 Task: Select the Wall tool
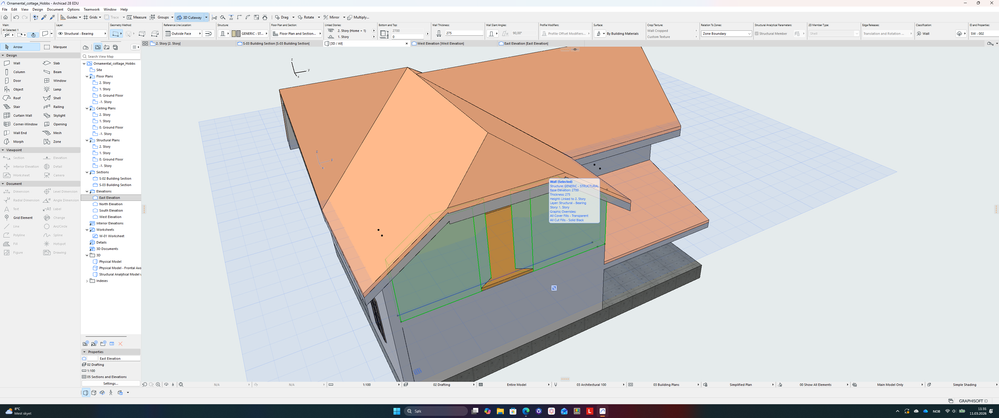(x=19, y=63)
